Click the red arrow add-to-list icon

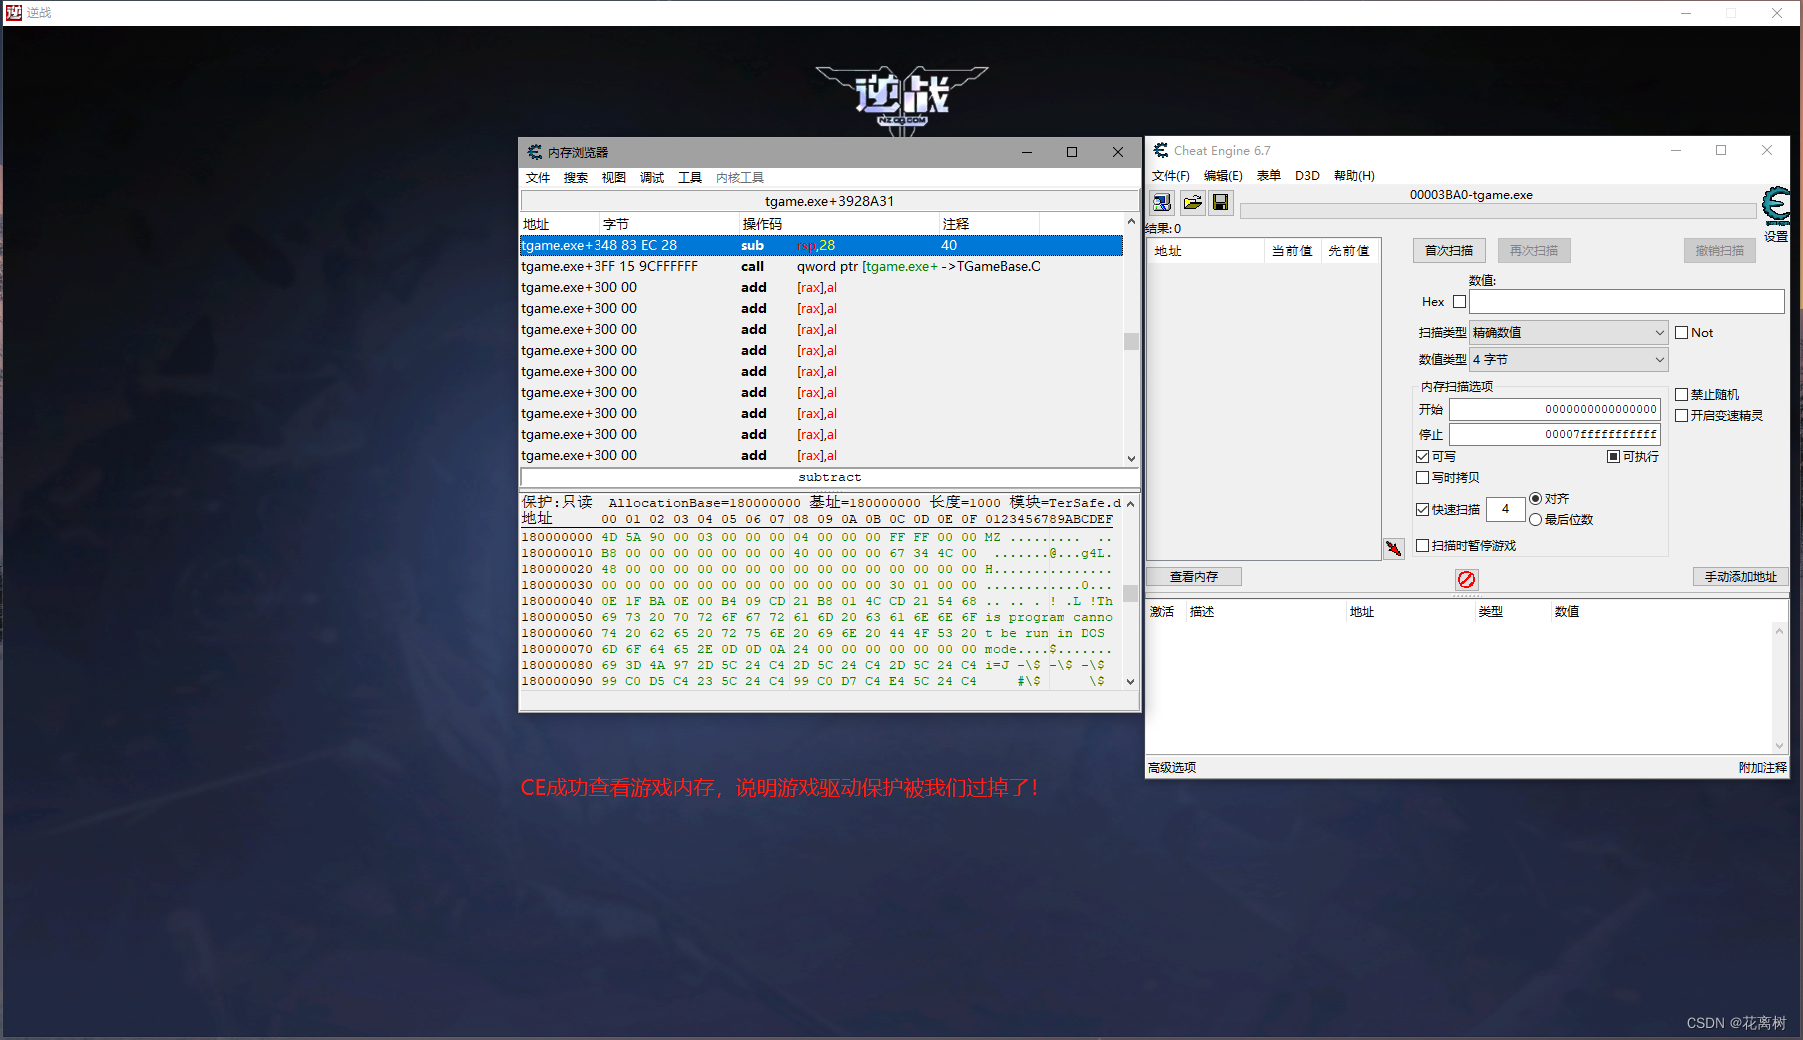(x=1394, y=548)
